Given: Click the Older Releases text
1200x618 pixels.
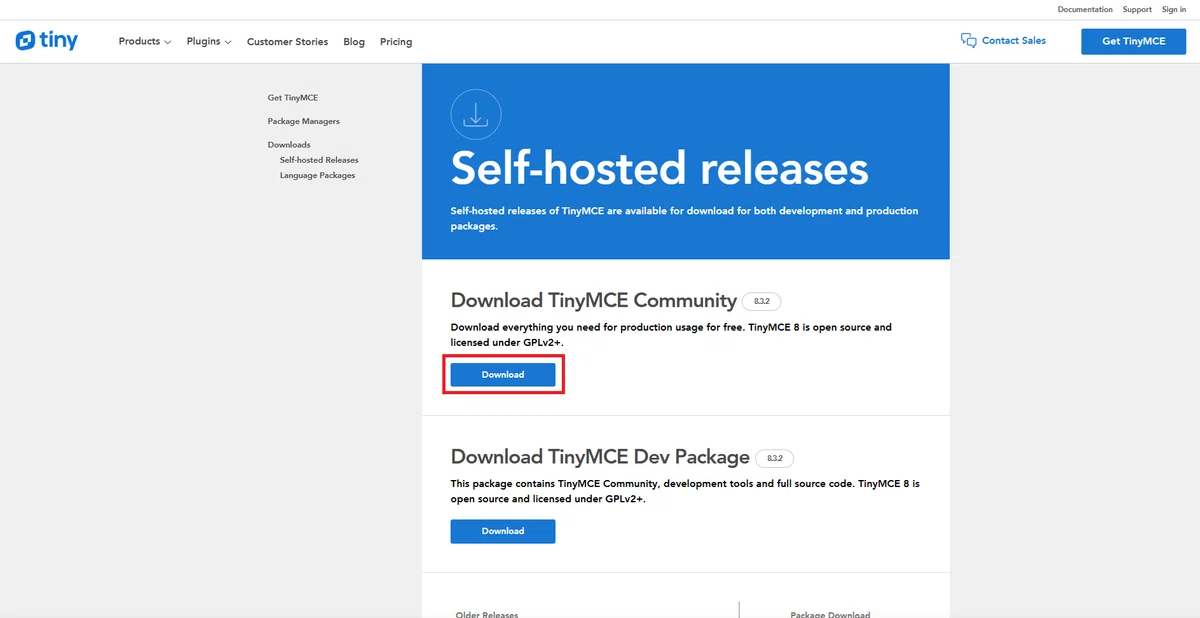Looking at the screenshot, I should [487, 614].
